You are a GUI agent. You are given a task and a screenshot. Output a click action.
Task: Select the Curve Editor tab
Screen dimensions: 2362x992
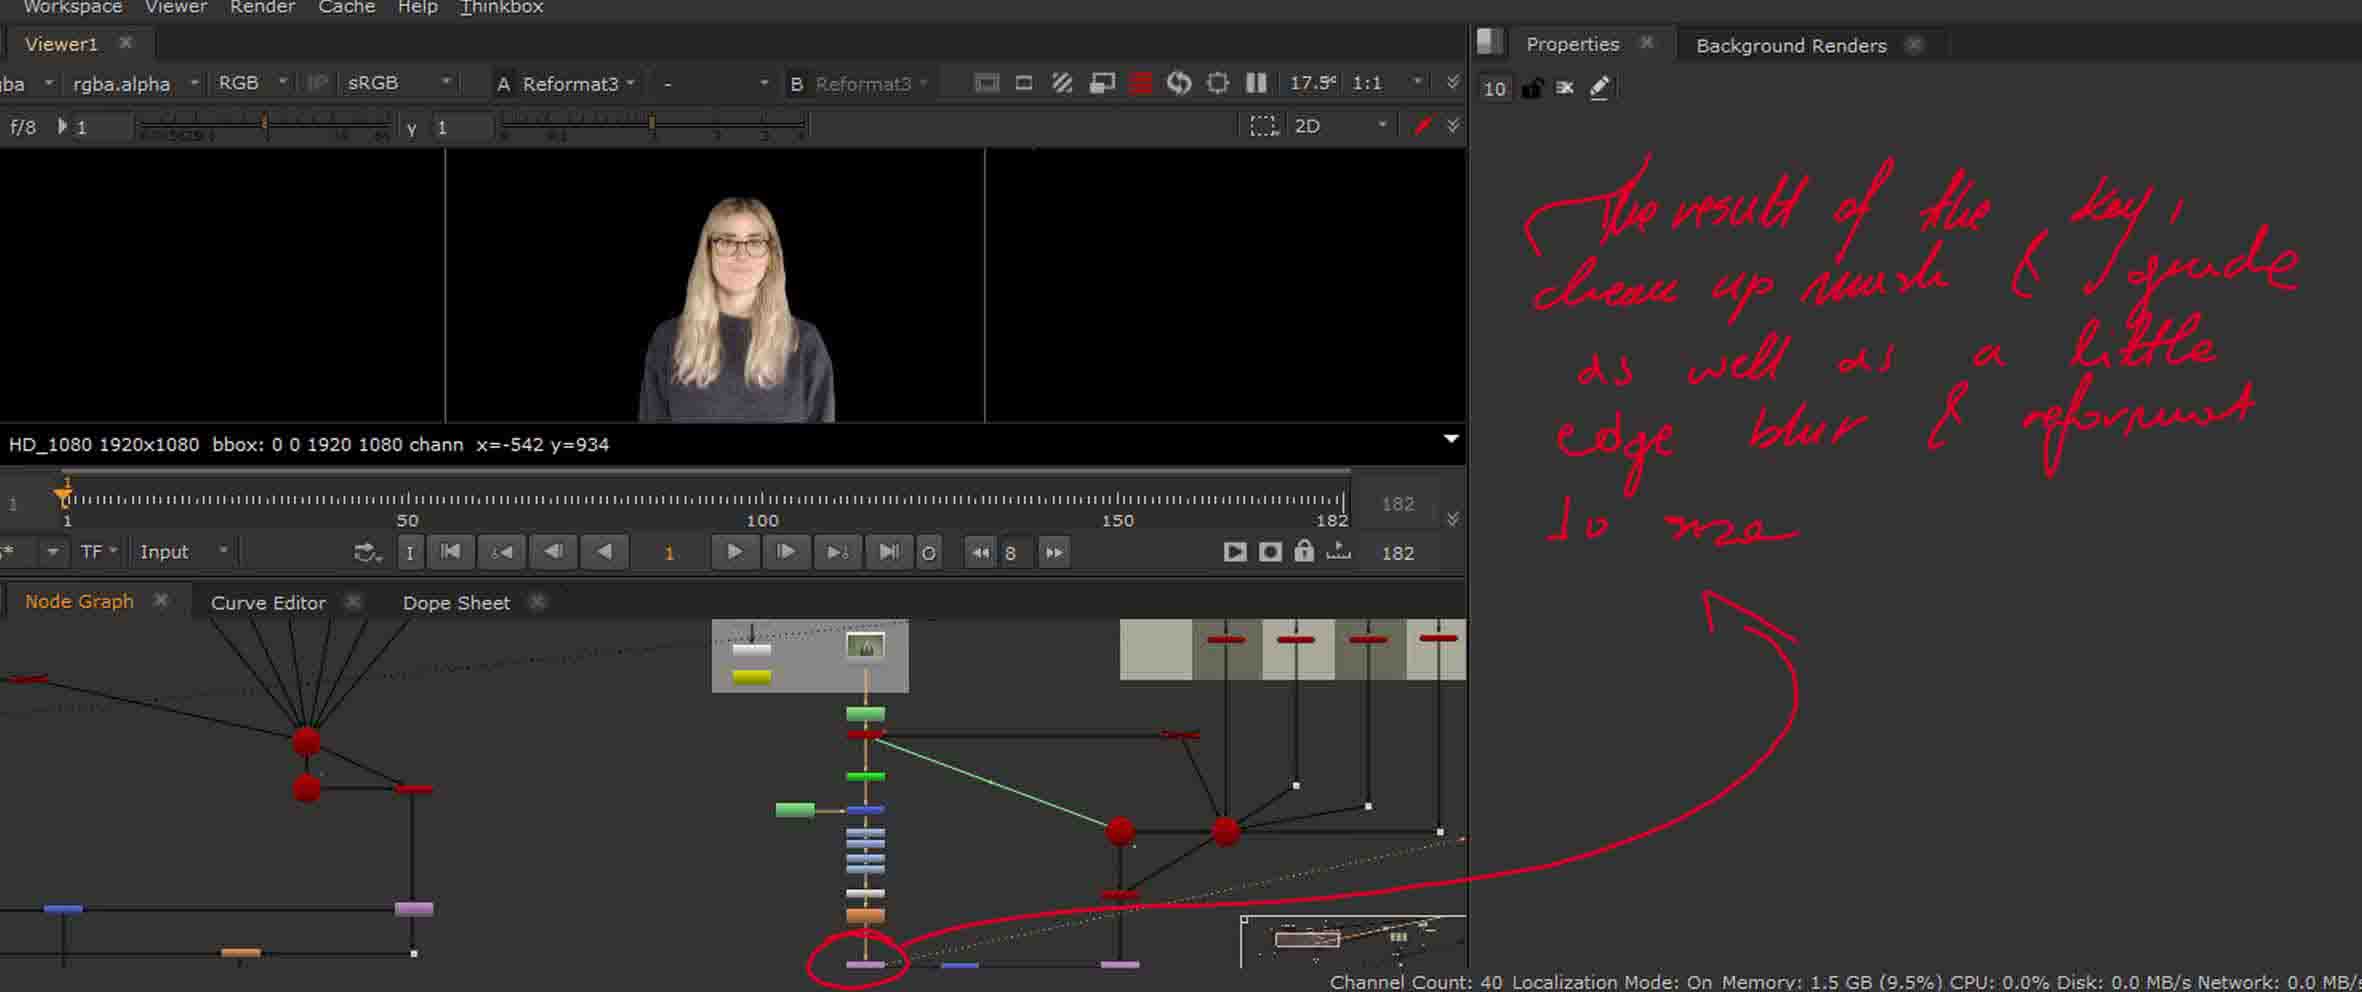click(268, 603)
